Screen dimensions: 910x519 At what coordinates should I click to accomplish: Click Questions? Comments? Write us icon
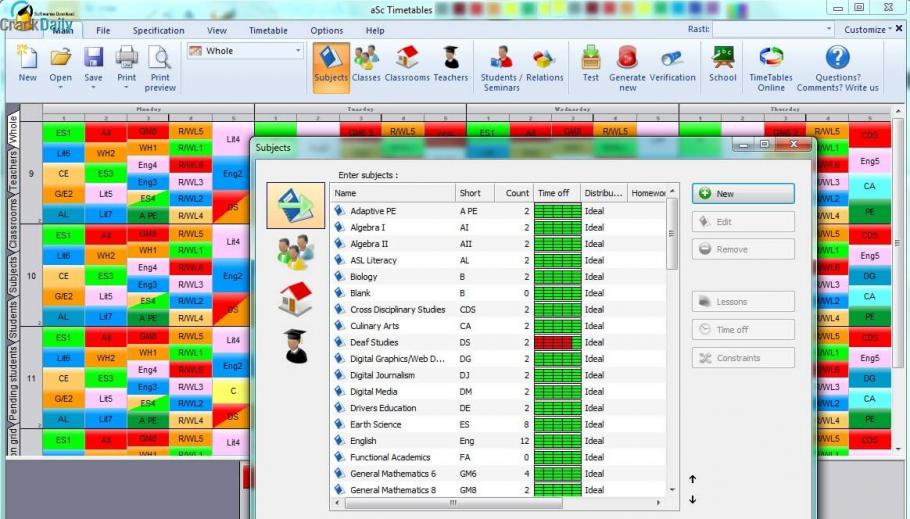point(837,69)
